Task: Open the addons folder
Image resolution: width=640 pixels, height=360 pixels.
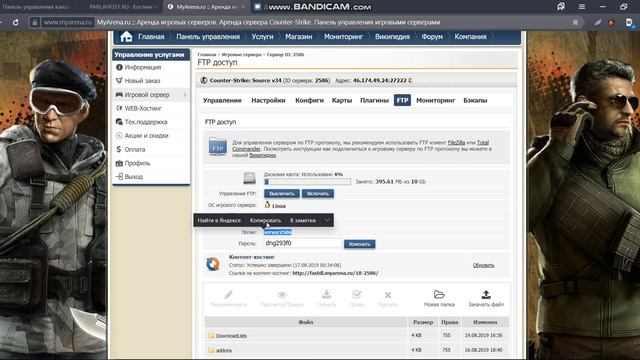Action: click(x=224, y=350)
